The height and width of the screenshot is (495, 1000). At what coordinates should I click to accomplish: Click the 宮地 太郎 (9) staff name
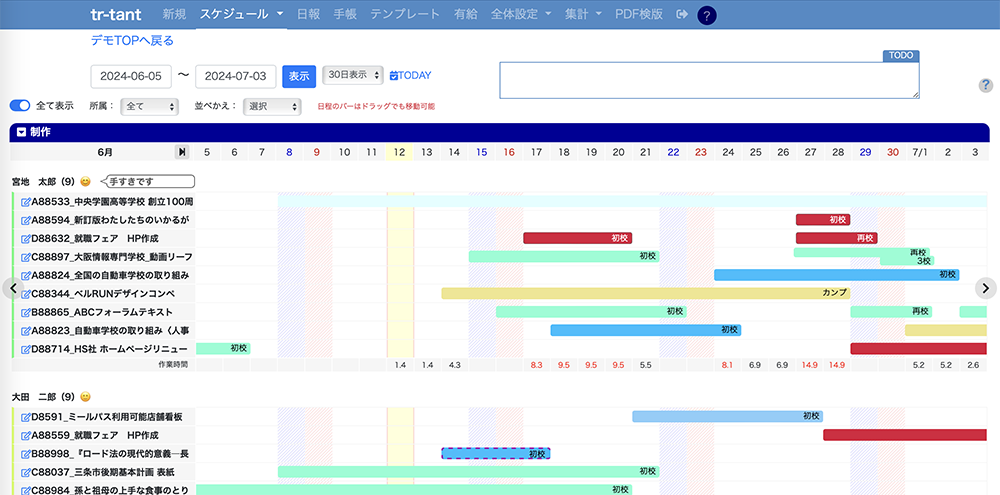(x=44, y=182)
